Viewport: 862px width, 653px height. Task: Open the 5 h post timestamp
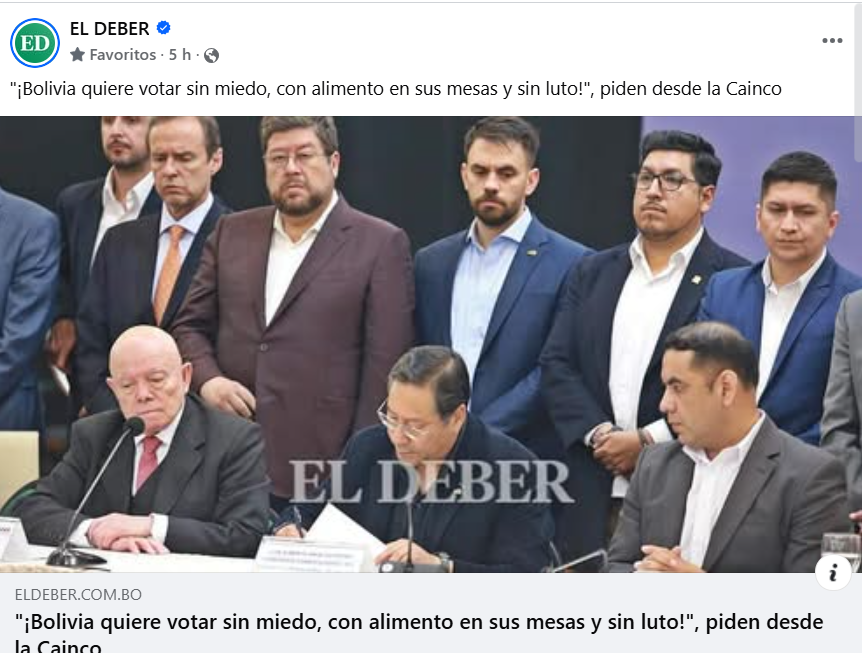point(180,55)
